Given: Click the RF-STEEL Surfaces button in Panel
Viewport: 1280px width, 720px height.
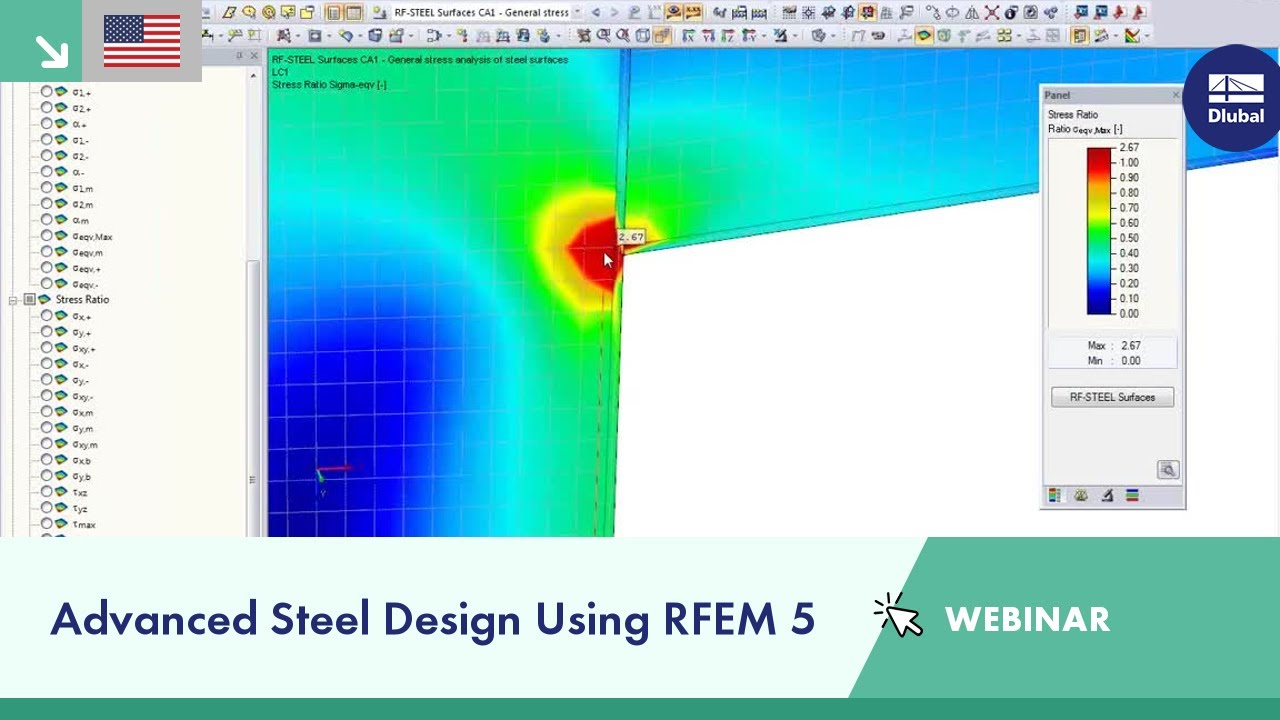Looking at the screenshot, I should (1112, 397).
